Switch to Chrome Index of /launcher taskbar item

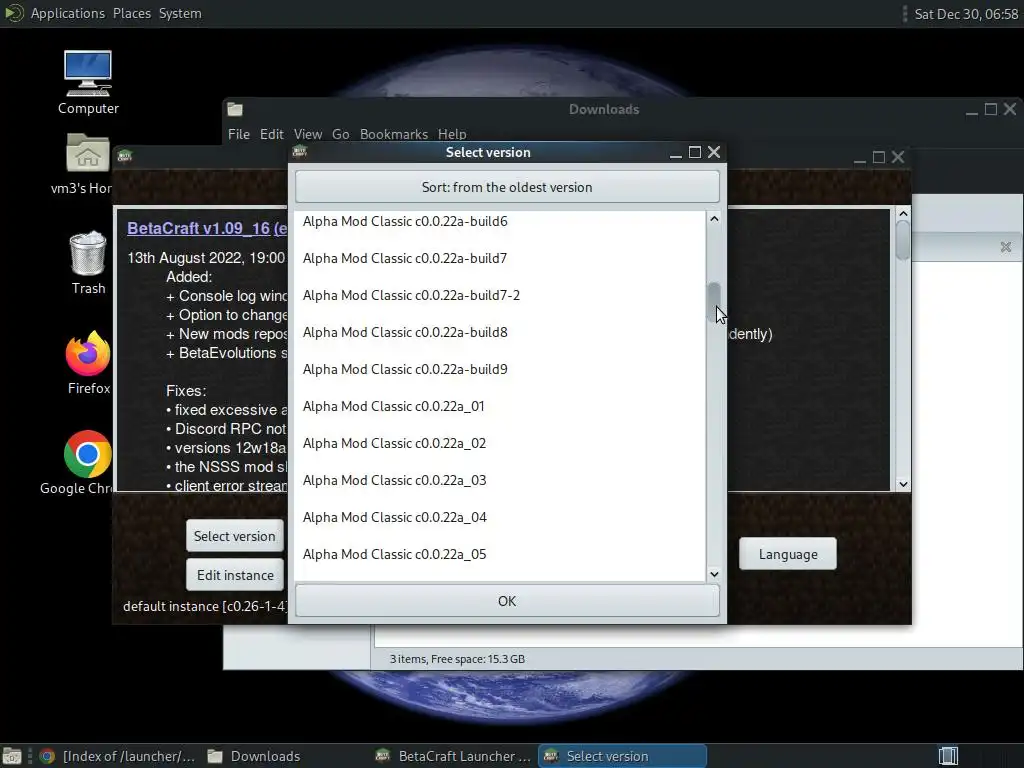point(118,756)
